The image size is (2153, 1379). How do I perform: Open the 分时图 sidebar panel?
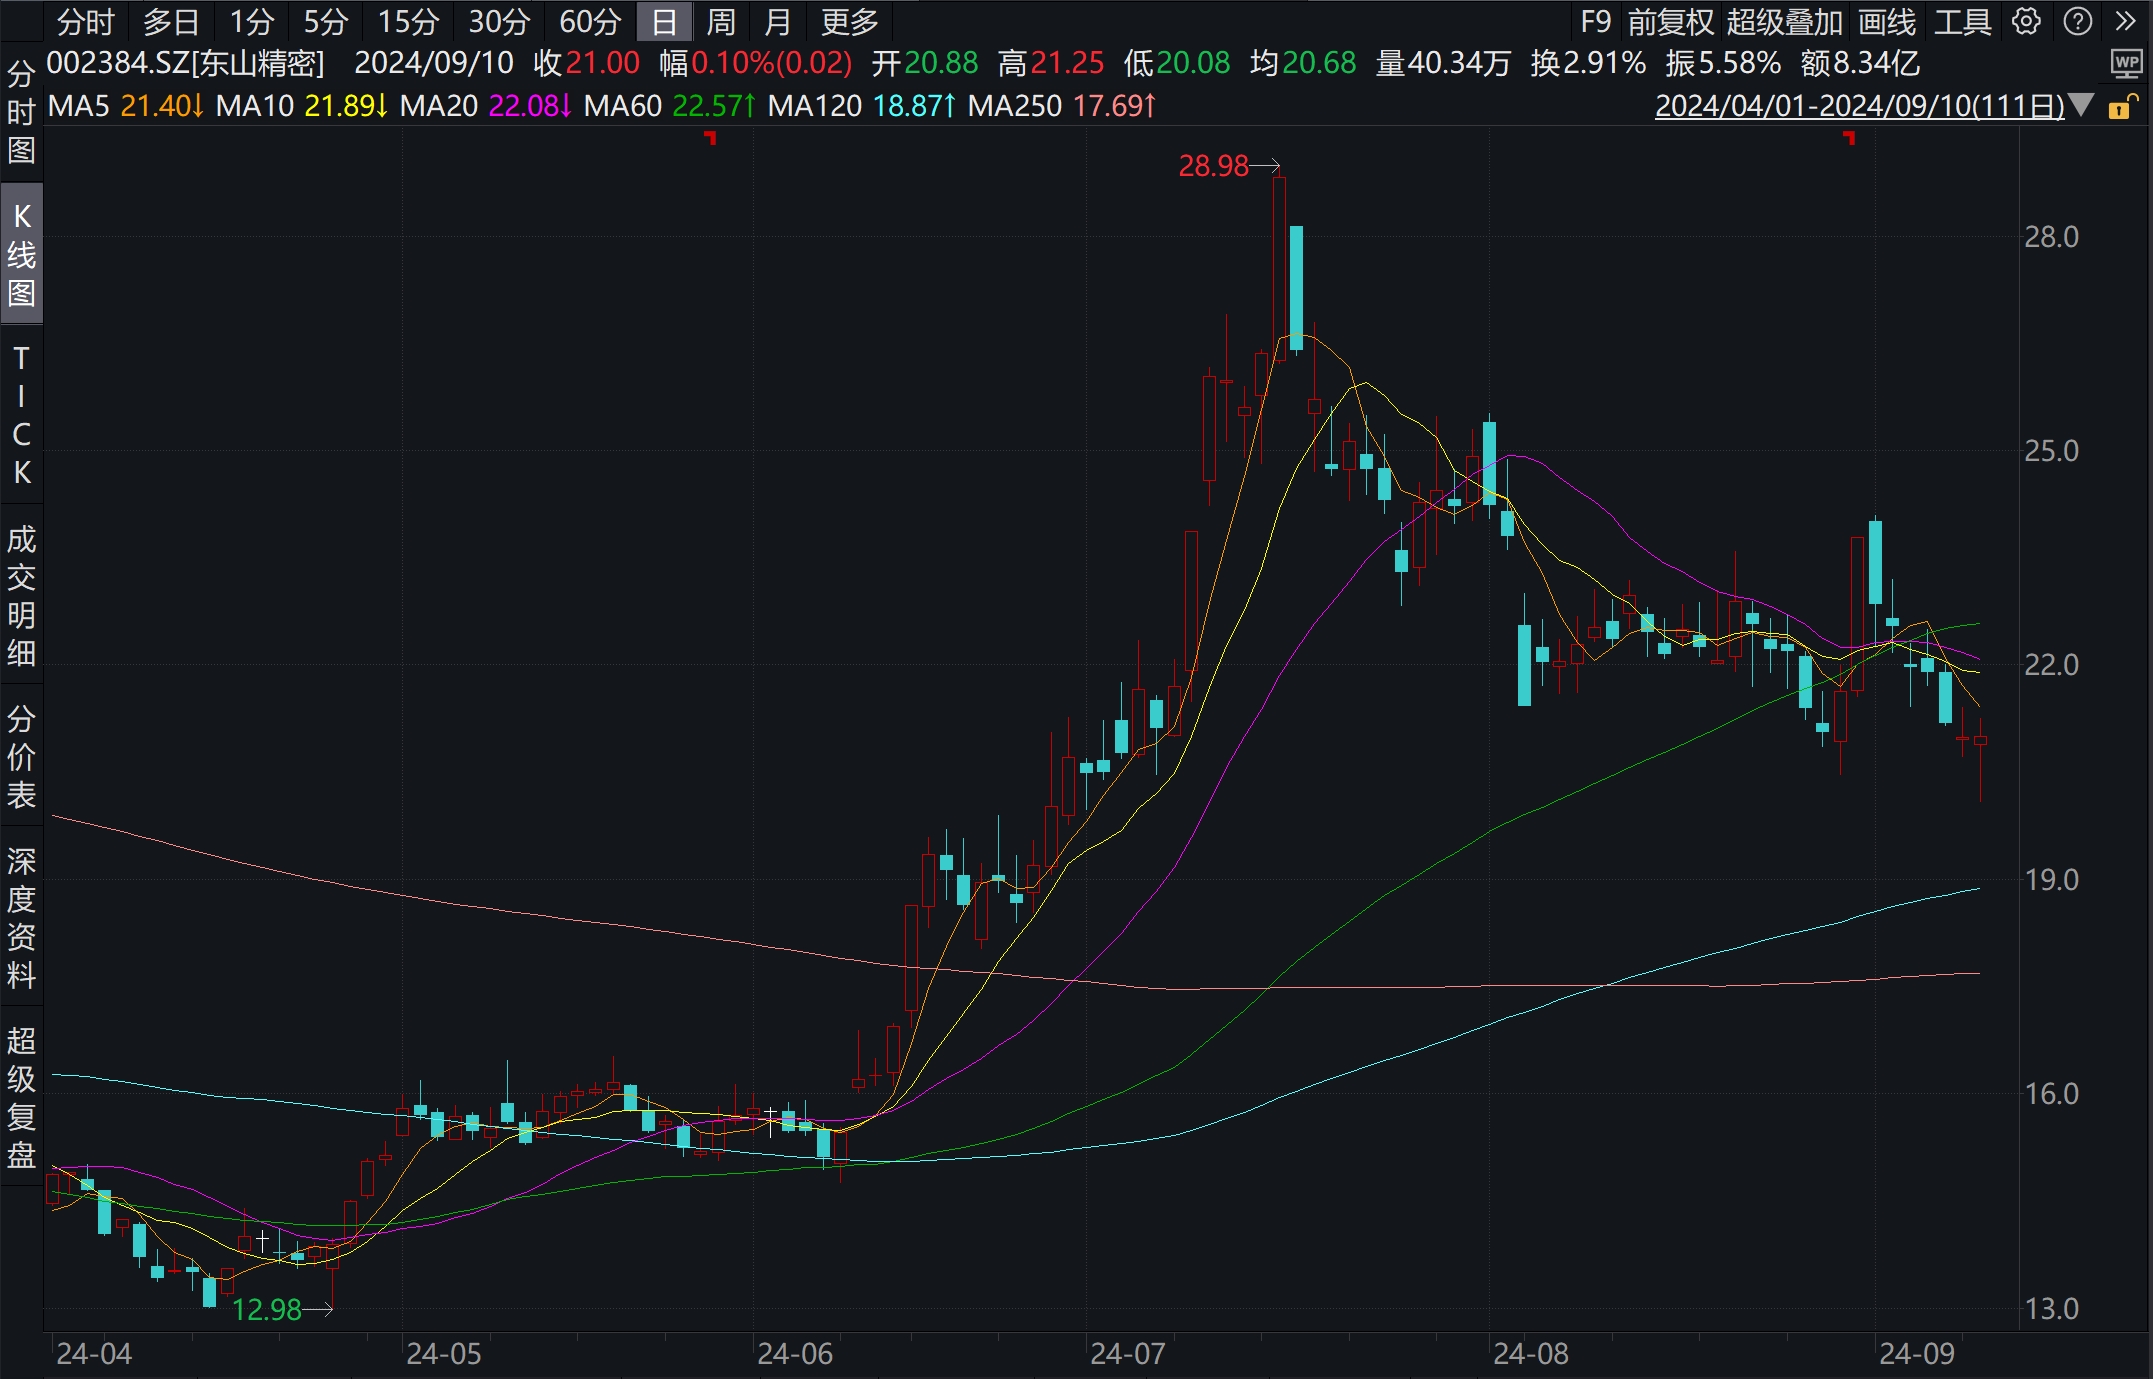21,112
